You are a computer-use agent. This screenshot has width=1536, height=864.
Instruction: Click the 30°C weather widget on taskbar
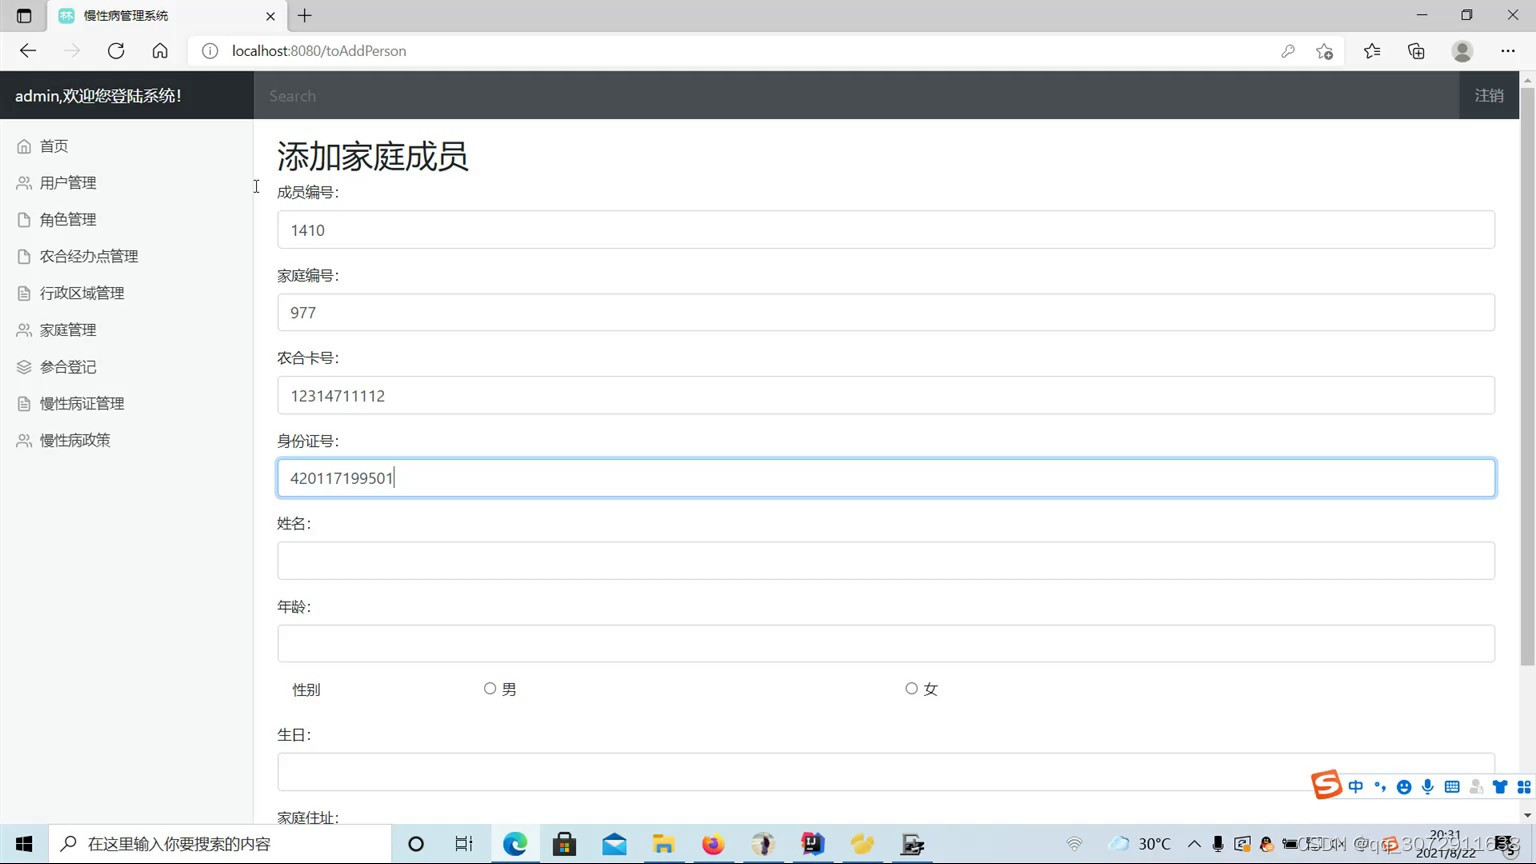[1140, 844]
